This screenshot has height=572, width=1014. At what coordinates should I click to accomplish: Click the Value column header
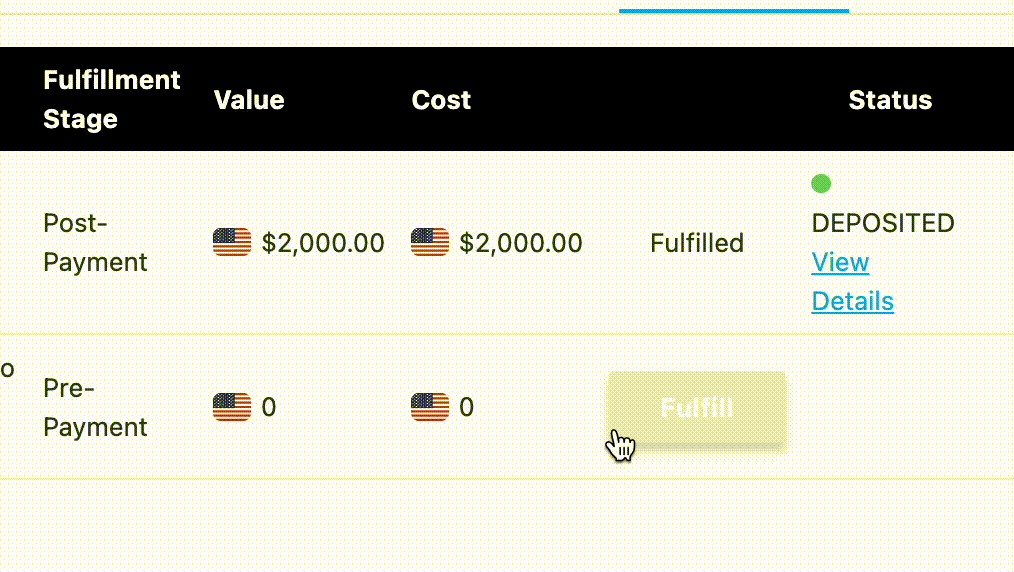tap(249, 100)
